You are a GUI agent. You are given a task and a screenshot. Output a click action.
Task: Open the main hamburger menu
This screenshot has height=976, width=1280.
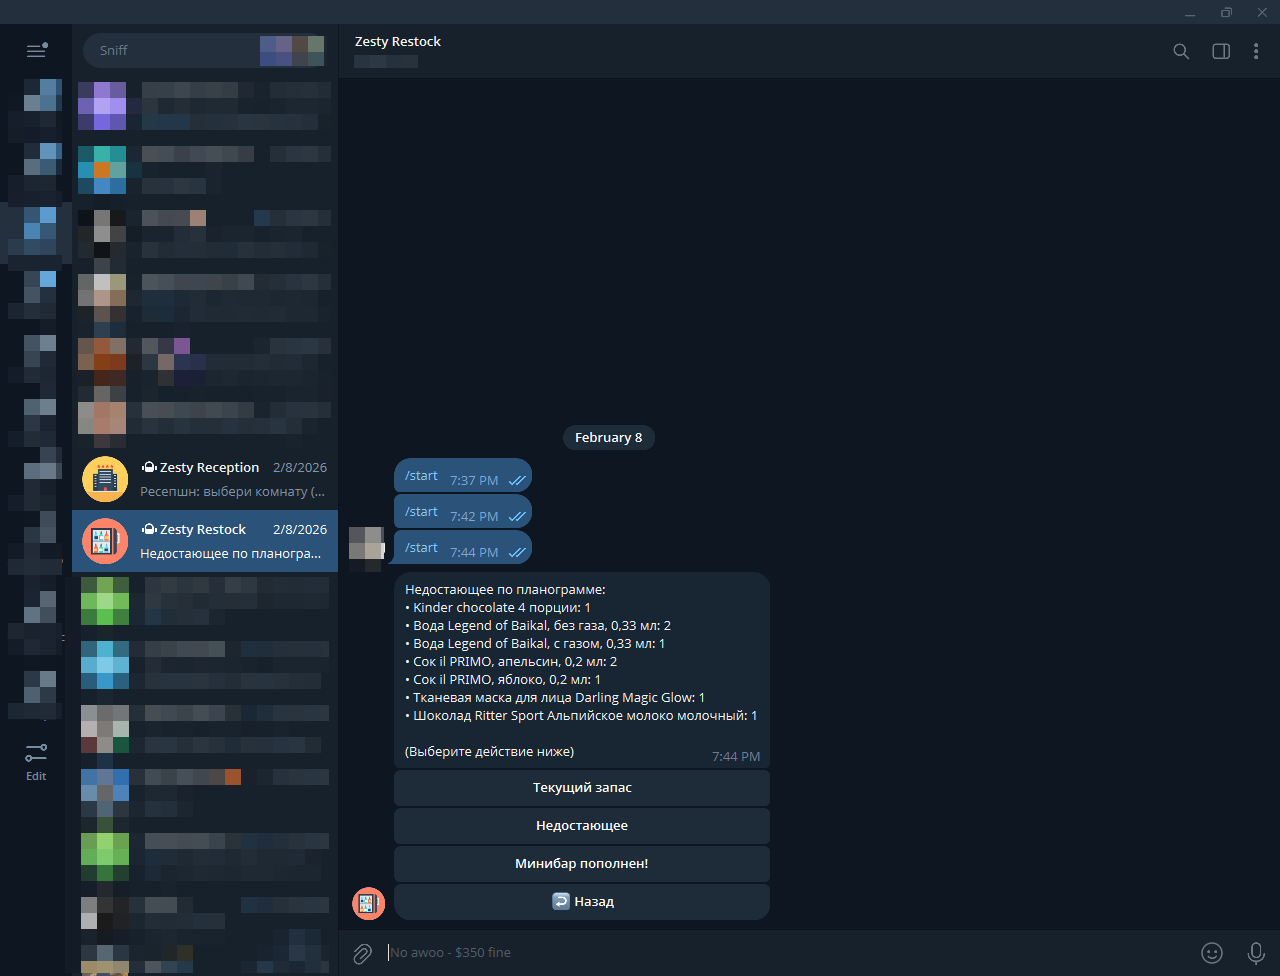pos(36,50)
